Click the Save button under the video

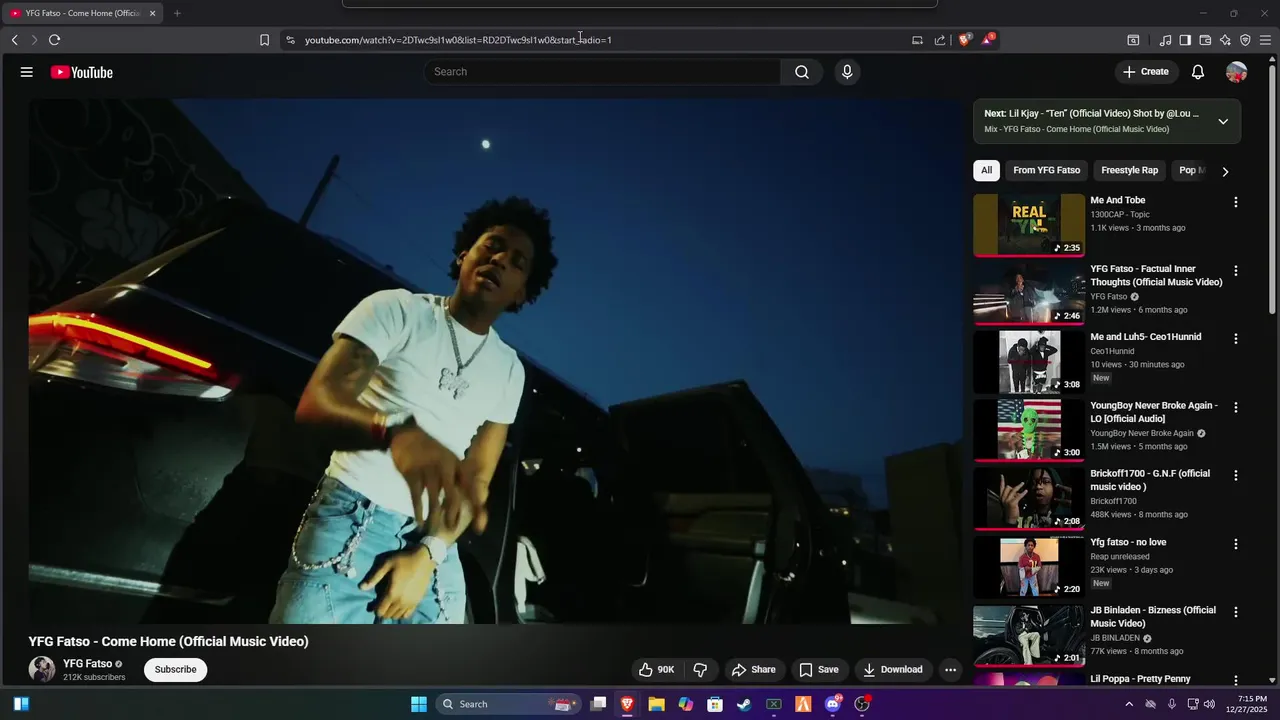[818, 670]
